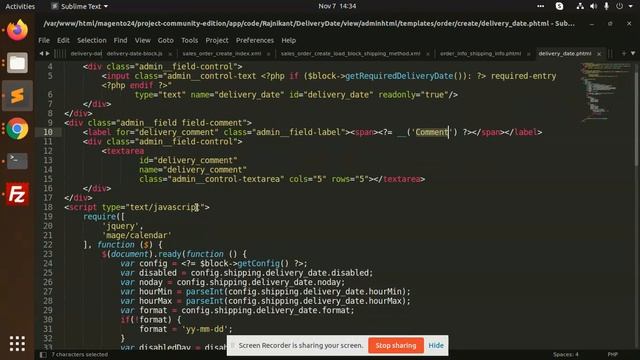Click '7 characters selected' status text
Image resolution: width=640 pixels, height=360 pixels.
tap(80, 354)
